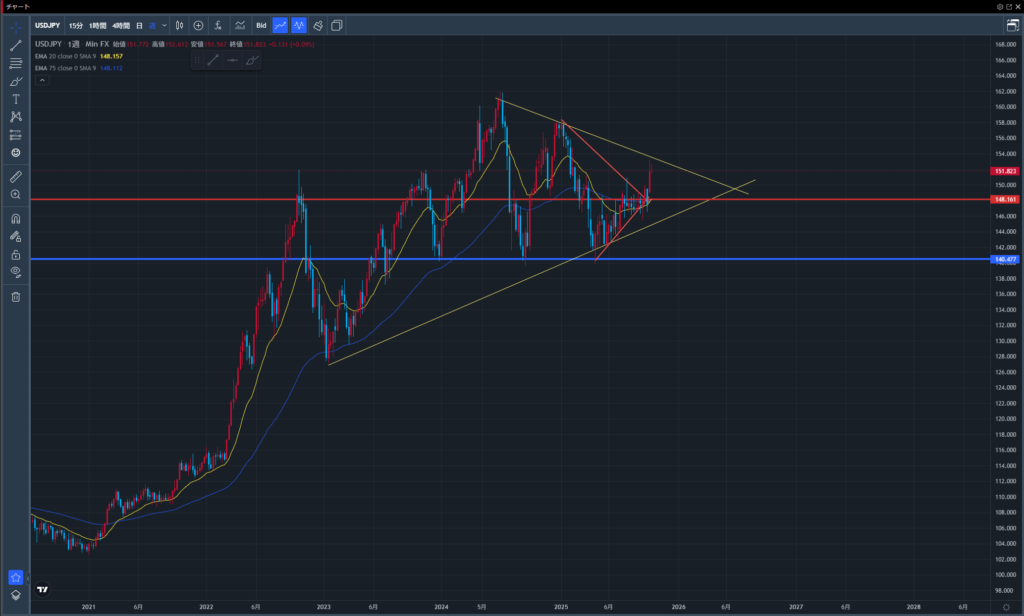Screen dimensions: 1024x616
Task: Hide all drawings with eye icon
Action: tap(16, 271)
